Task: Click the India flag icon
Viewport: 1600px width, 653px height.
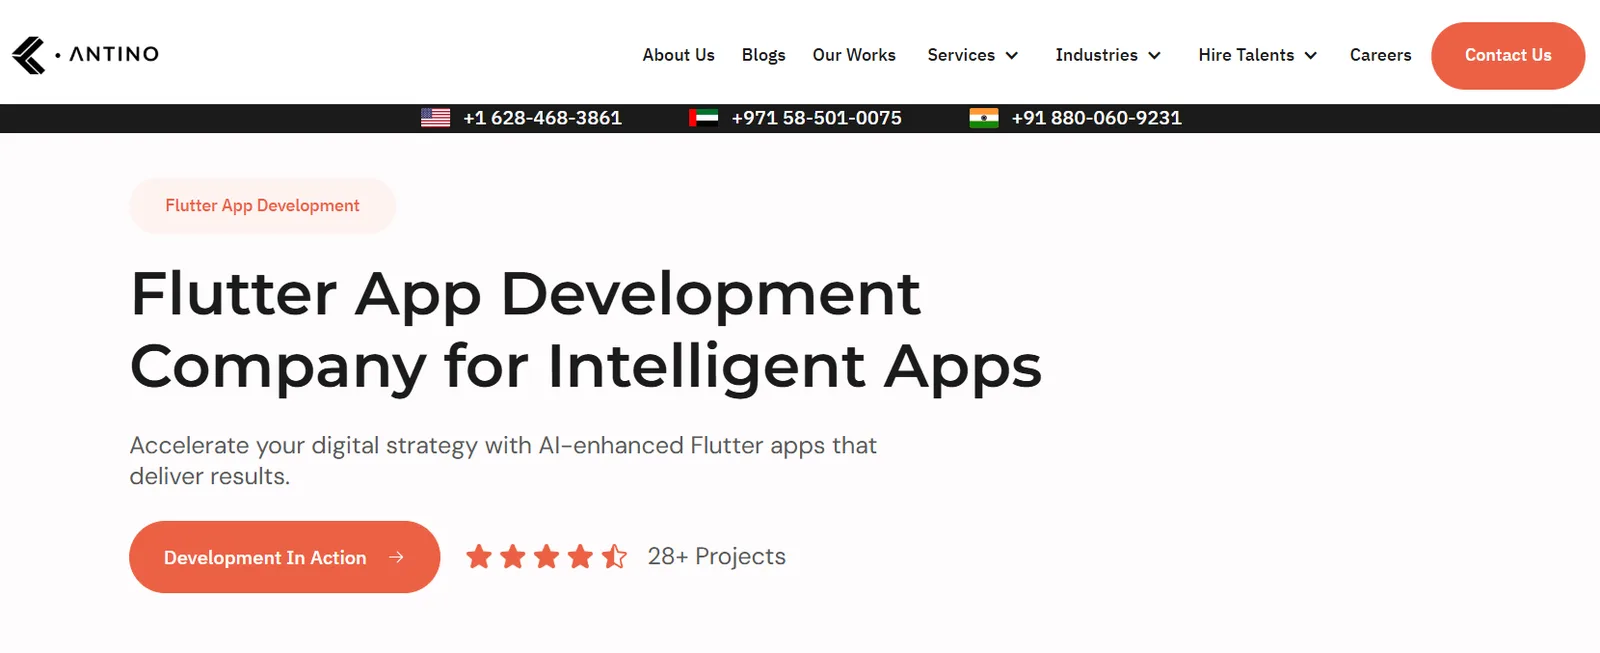Action: click(984, 118)
